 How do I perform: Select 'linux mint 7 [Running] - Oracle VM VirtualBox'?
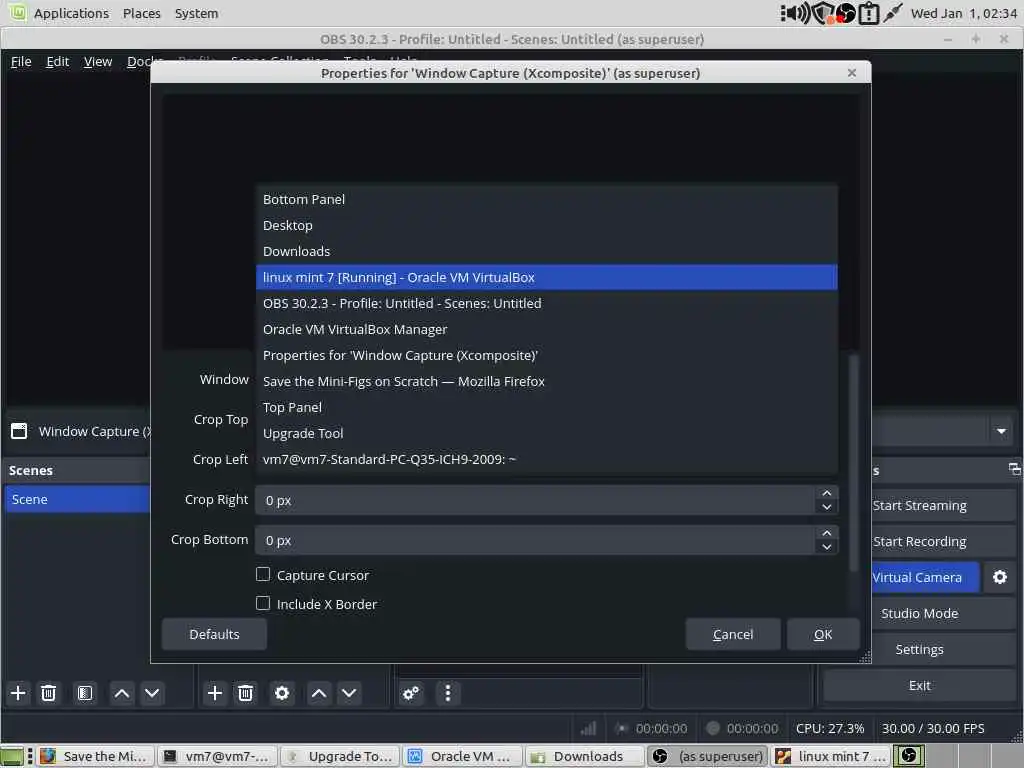547,277
